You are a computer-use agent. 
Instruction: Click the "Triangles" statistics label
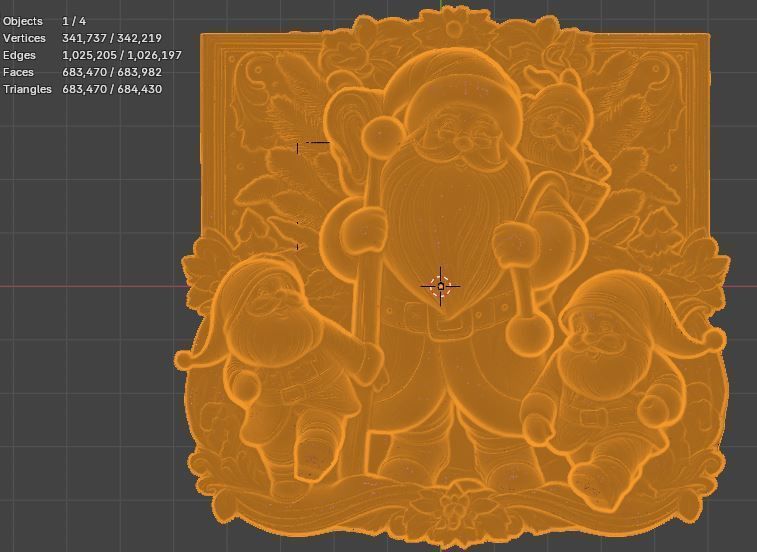click(27, 89)
